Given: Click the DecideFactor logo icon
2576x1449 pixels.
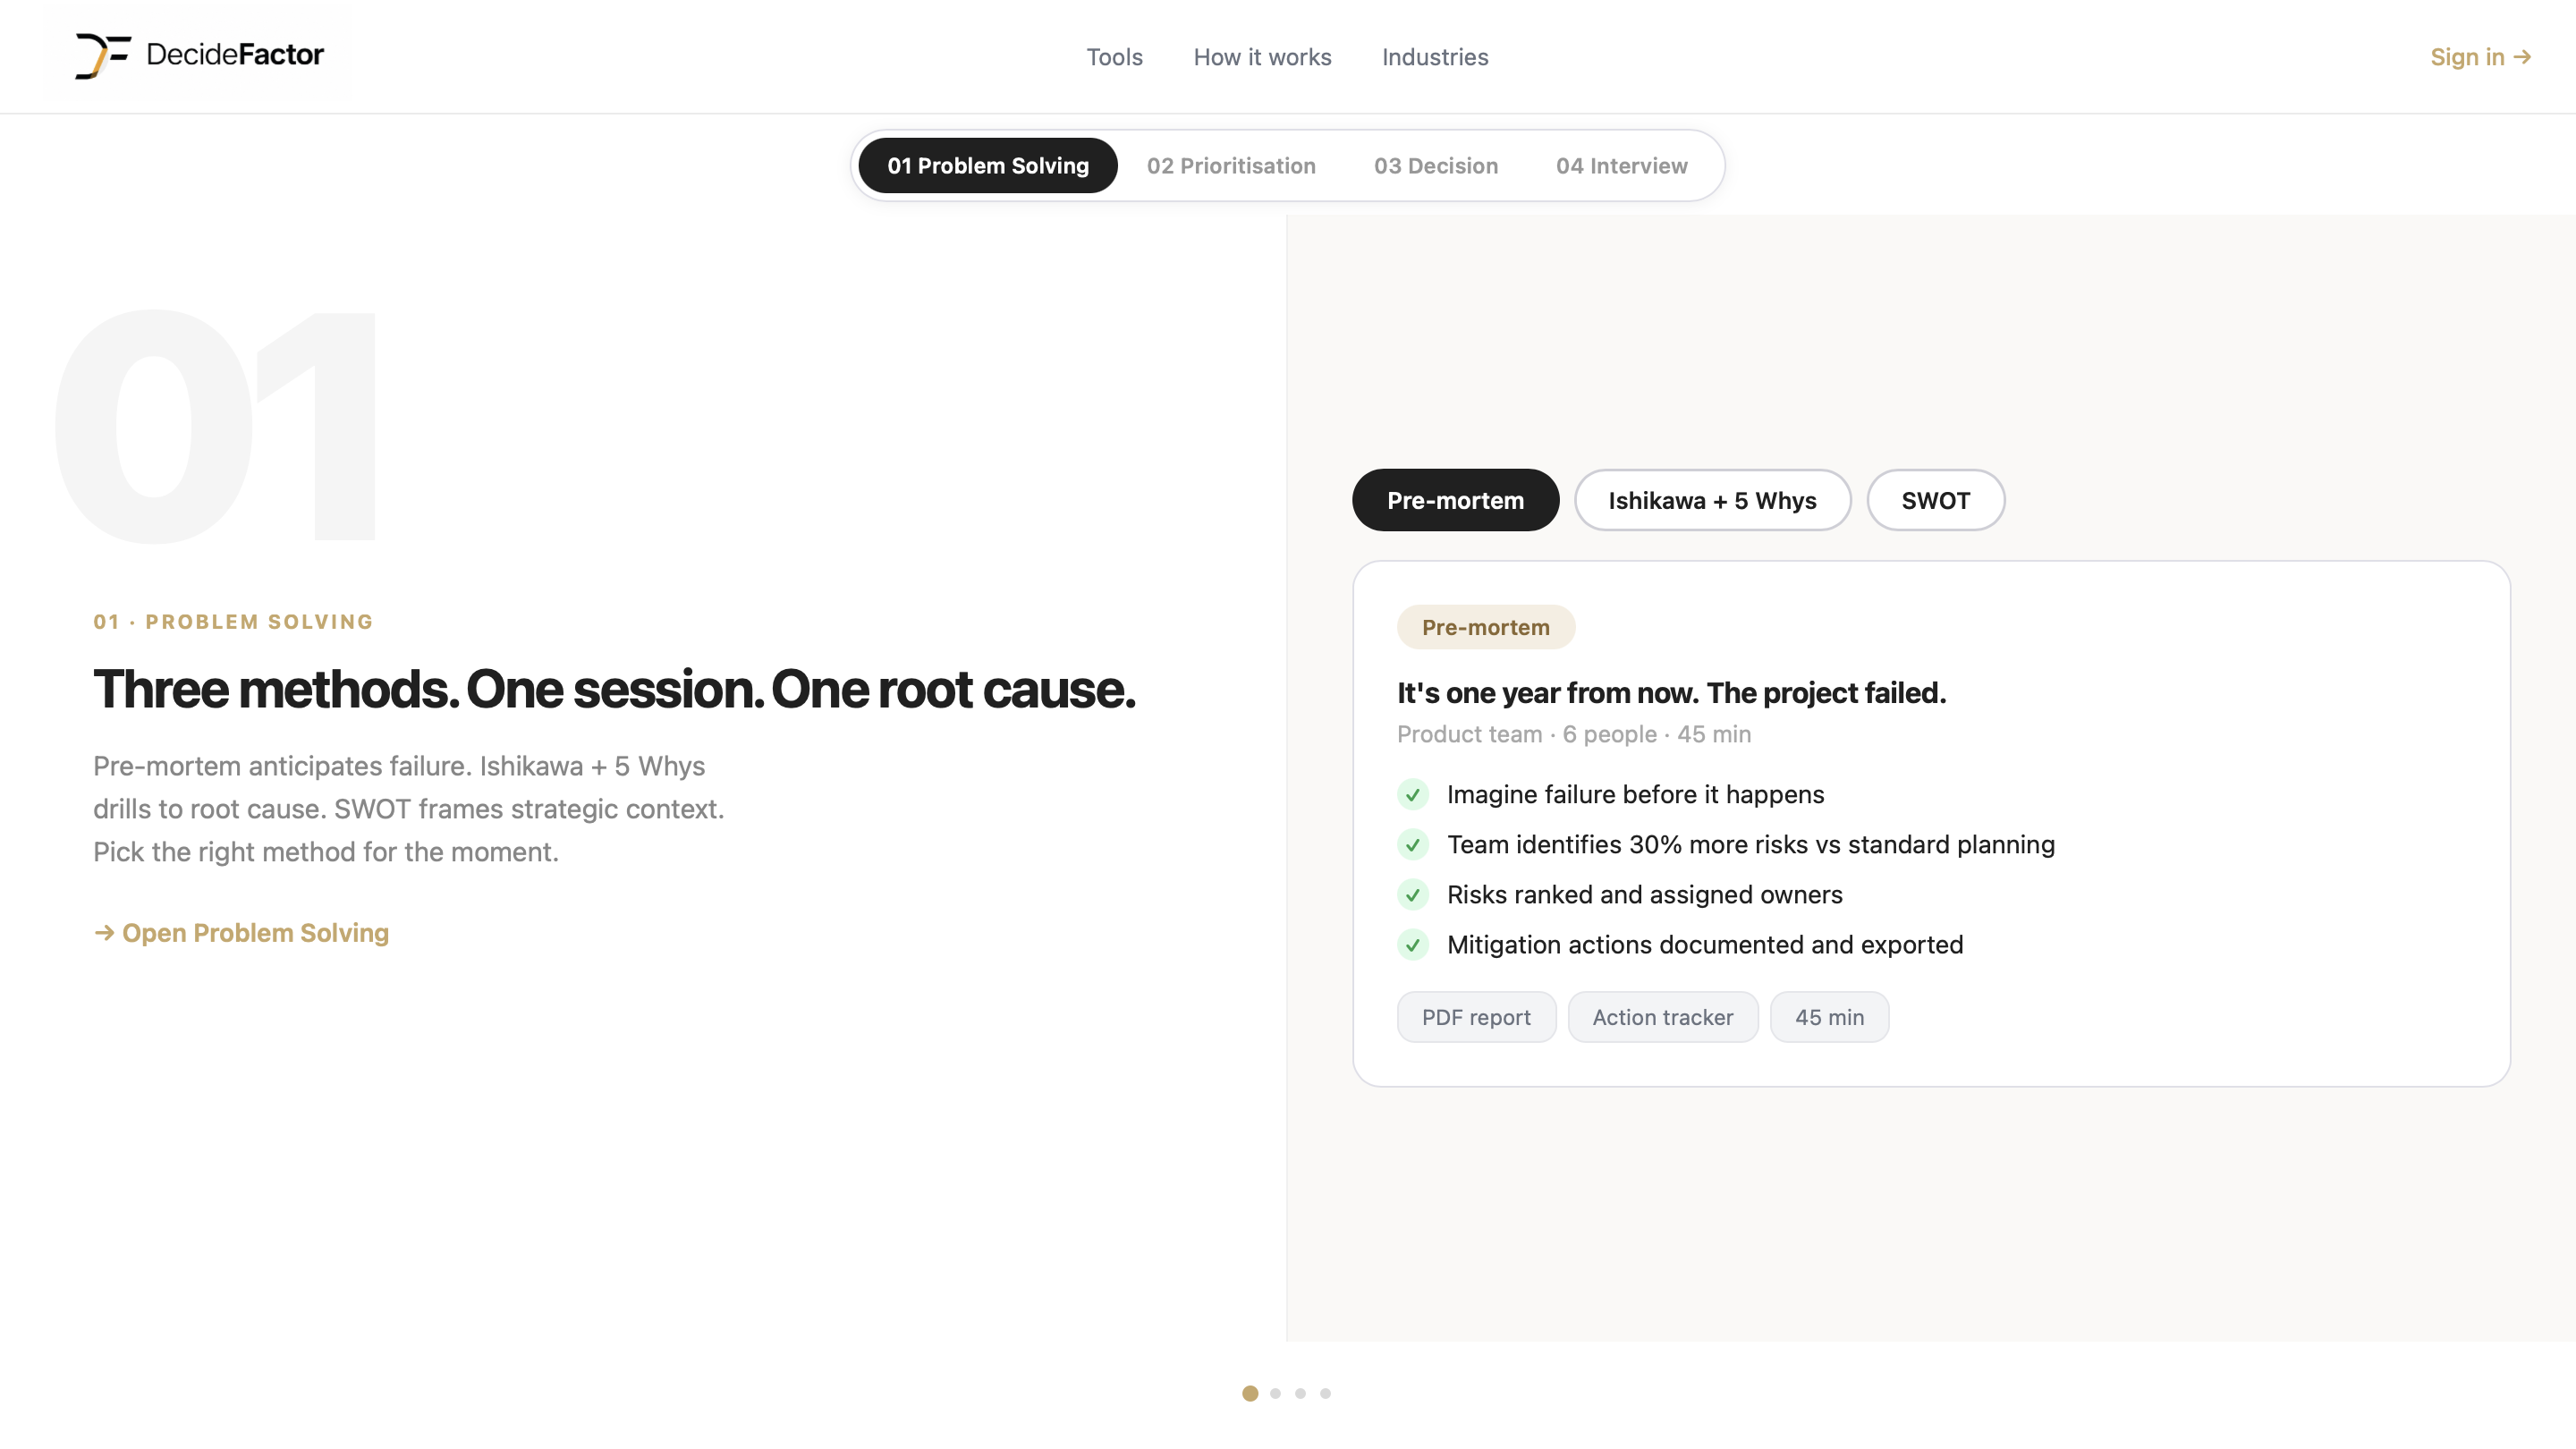Looking at the screenshot, I should click(x=103, y=55).
